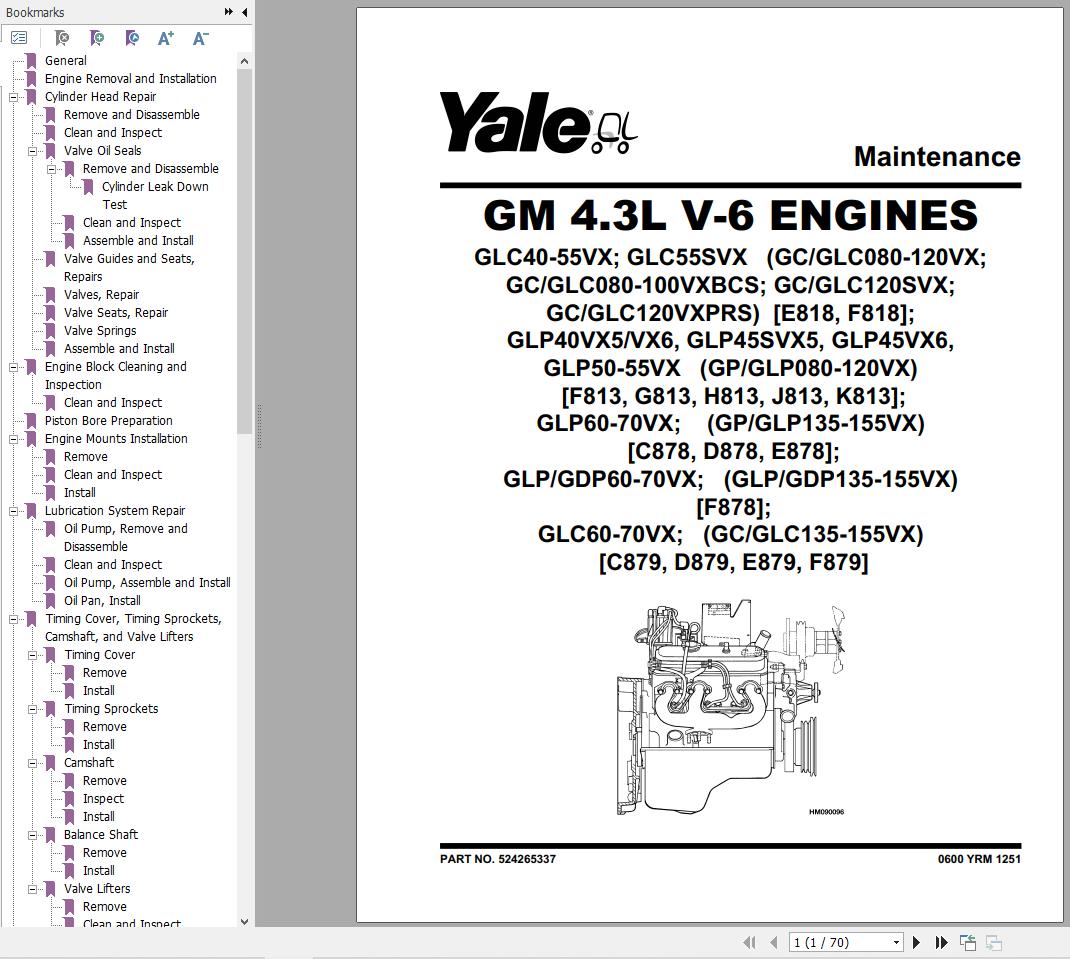Go to the Valve Springs bookmark
Viewport: 1070px width, 959px height.
[x=100, y=330]
